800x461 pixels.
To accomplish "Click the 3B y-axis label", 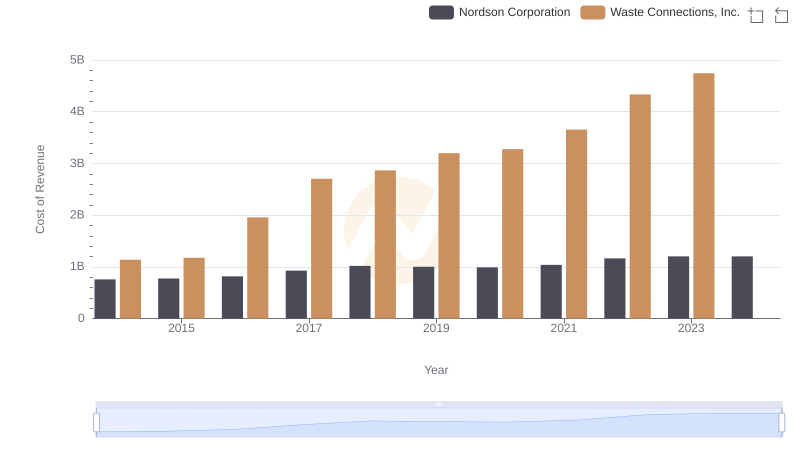I will click(77, 163).
